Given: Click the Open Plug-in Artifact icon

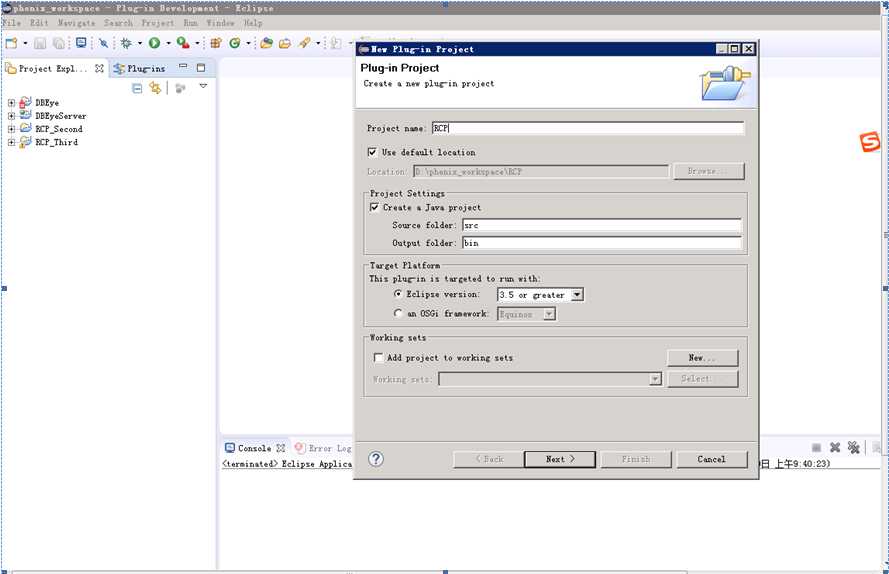Looking at the screenshot, I should (x=266, y=43).
